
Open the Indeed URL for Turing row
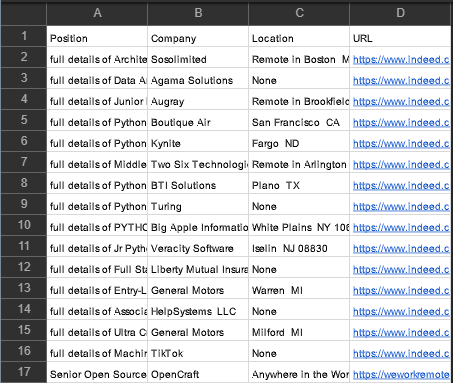point(401,207)
